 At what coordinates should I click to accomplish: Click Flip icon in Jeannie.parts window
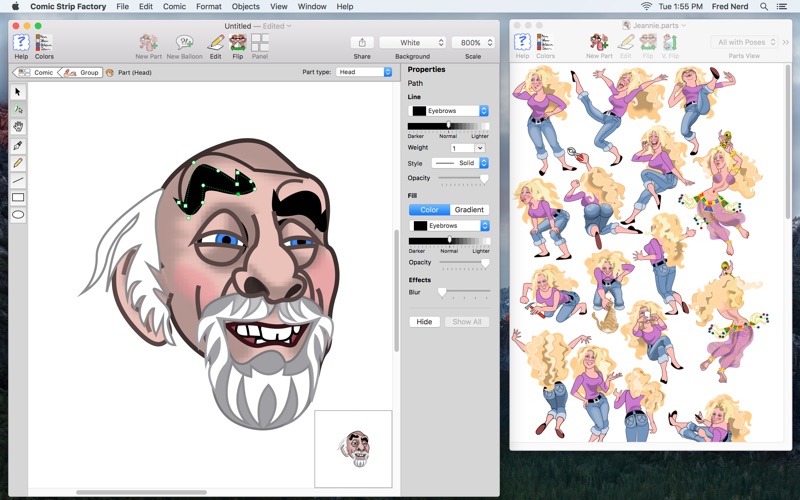(x=648, y=42)
